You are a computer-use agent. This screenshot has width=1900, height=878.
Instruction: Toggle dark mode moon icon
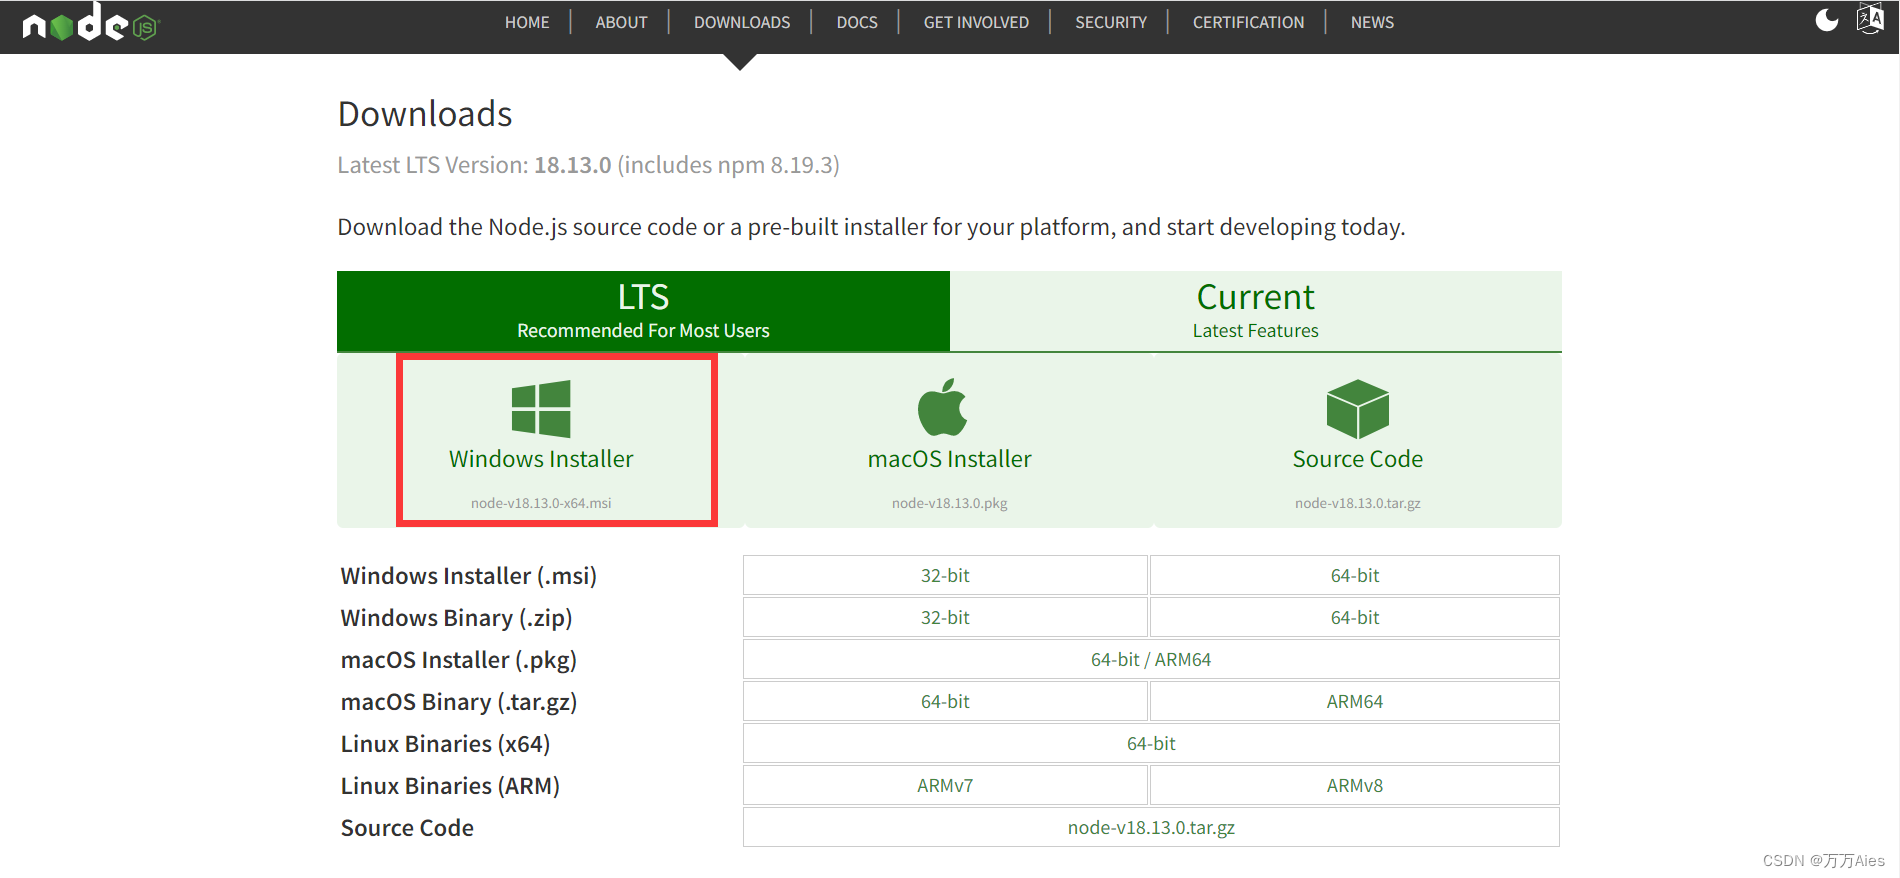(1826, 20)
